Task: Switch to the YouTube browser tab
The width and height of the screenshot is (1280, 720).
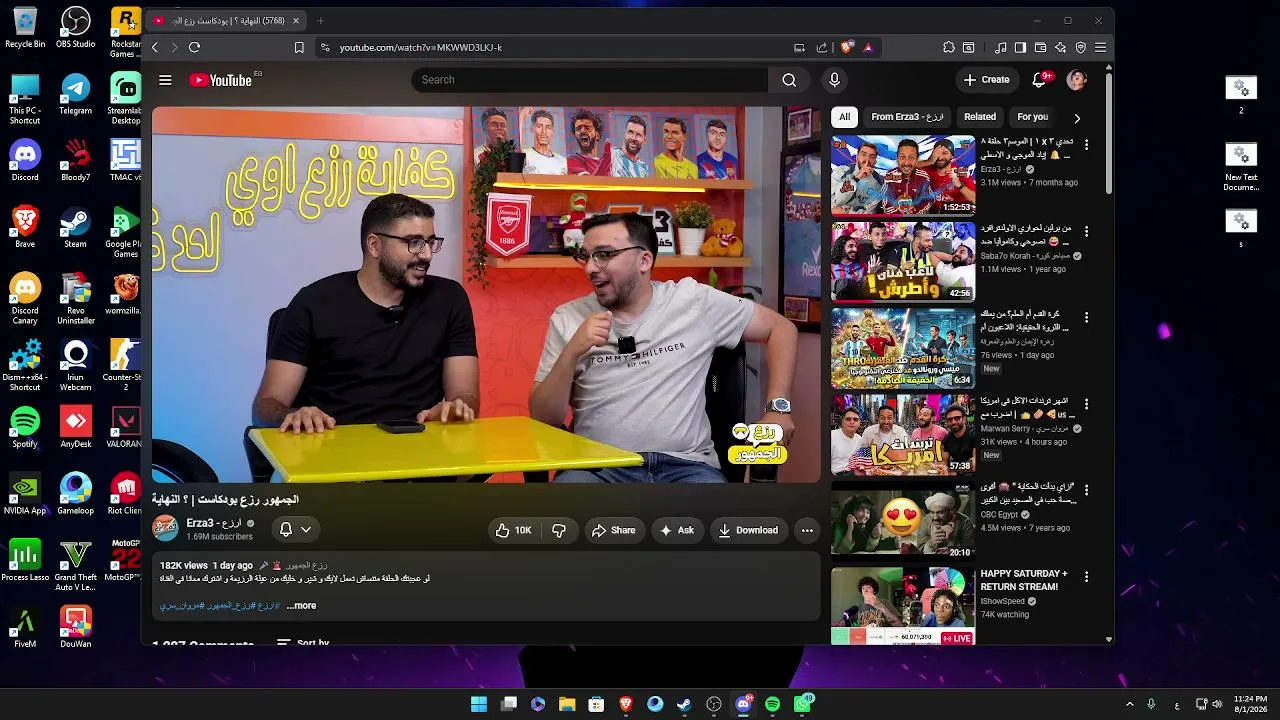Action: [x=226, y=20]
